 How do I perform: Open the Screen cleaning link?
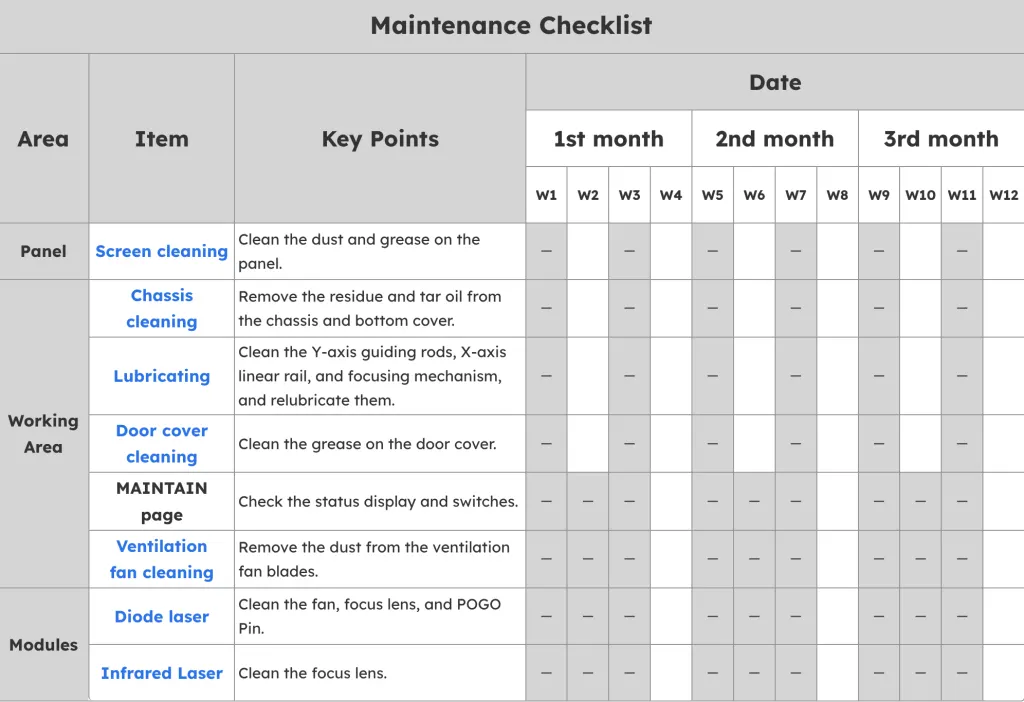161,251
